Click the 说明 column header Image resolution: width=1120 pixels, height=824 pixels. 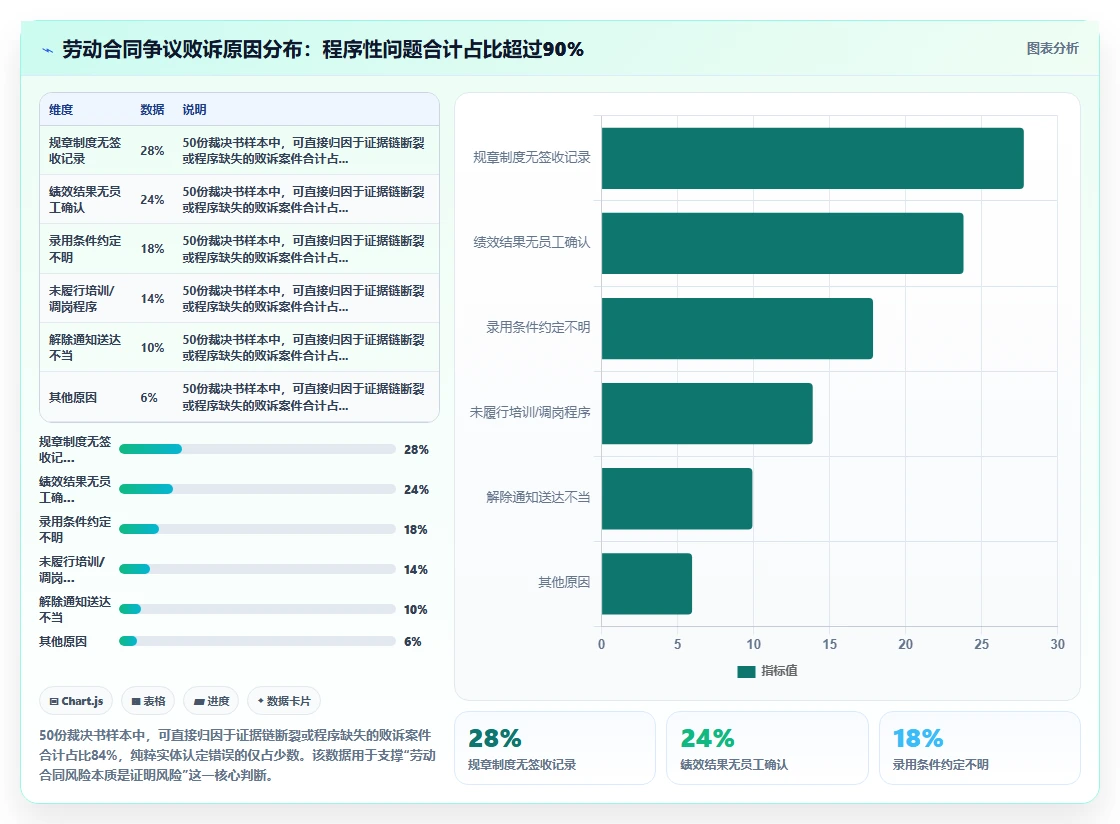click(x=194, y=109)
